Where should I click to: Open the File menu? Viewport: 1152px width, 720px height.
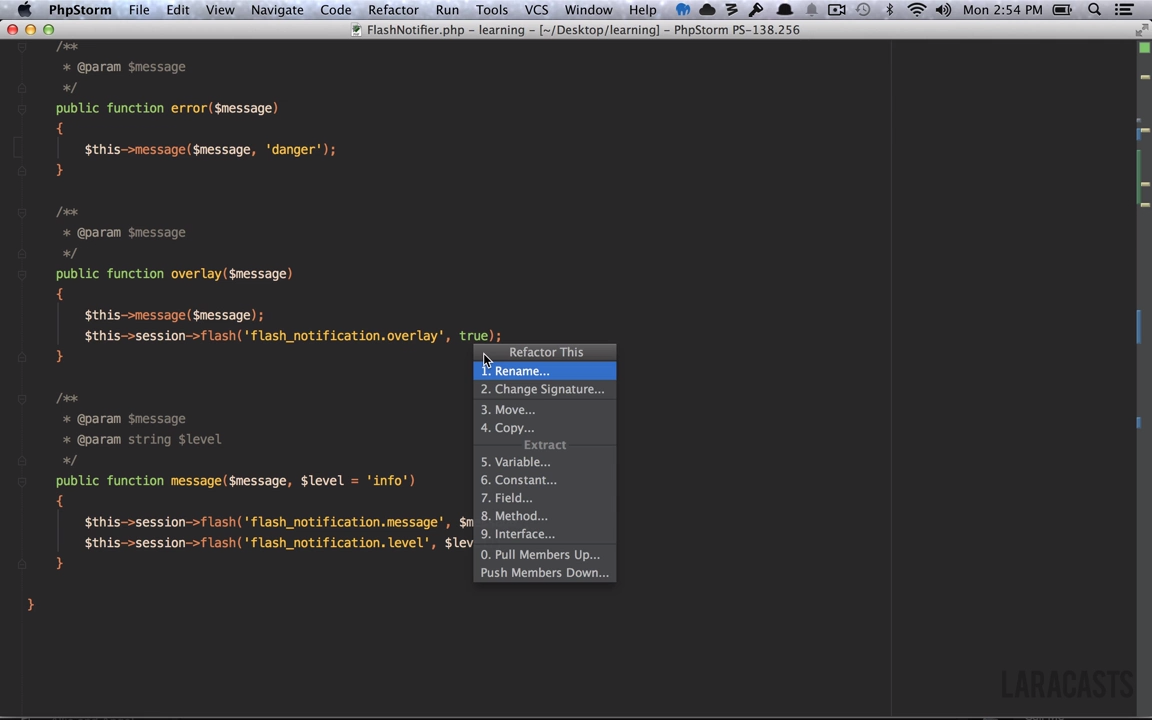pos(139,10)
